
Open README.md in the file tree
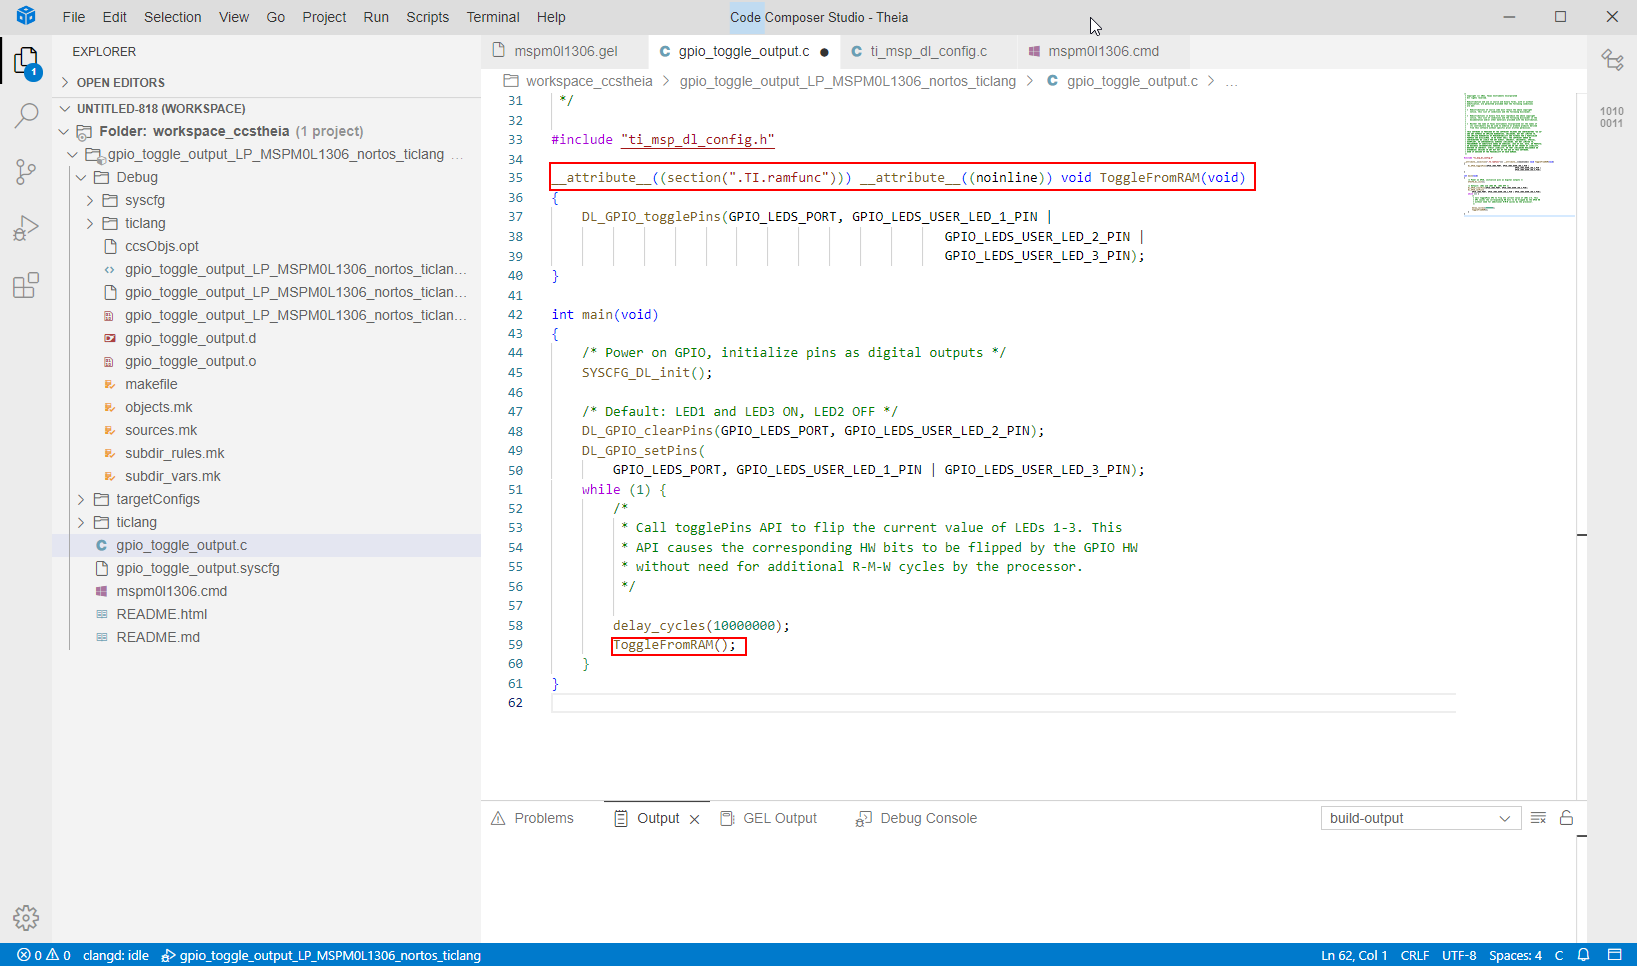click(x=158, y=637)
